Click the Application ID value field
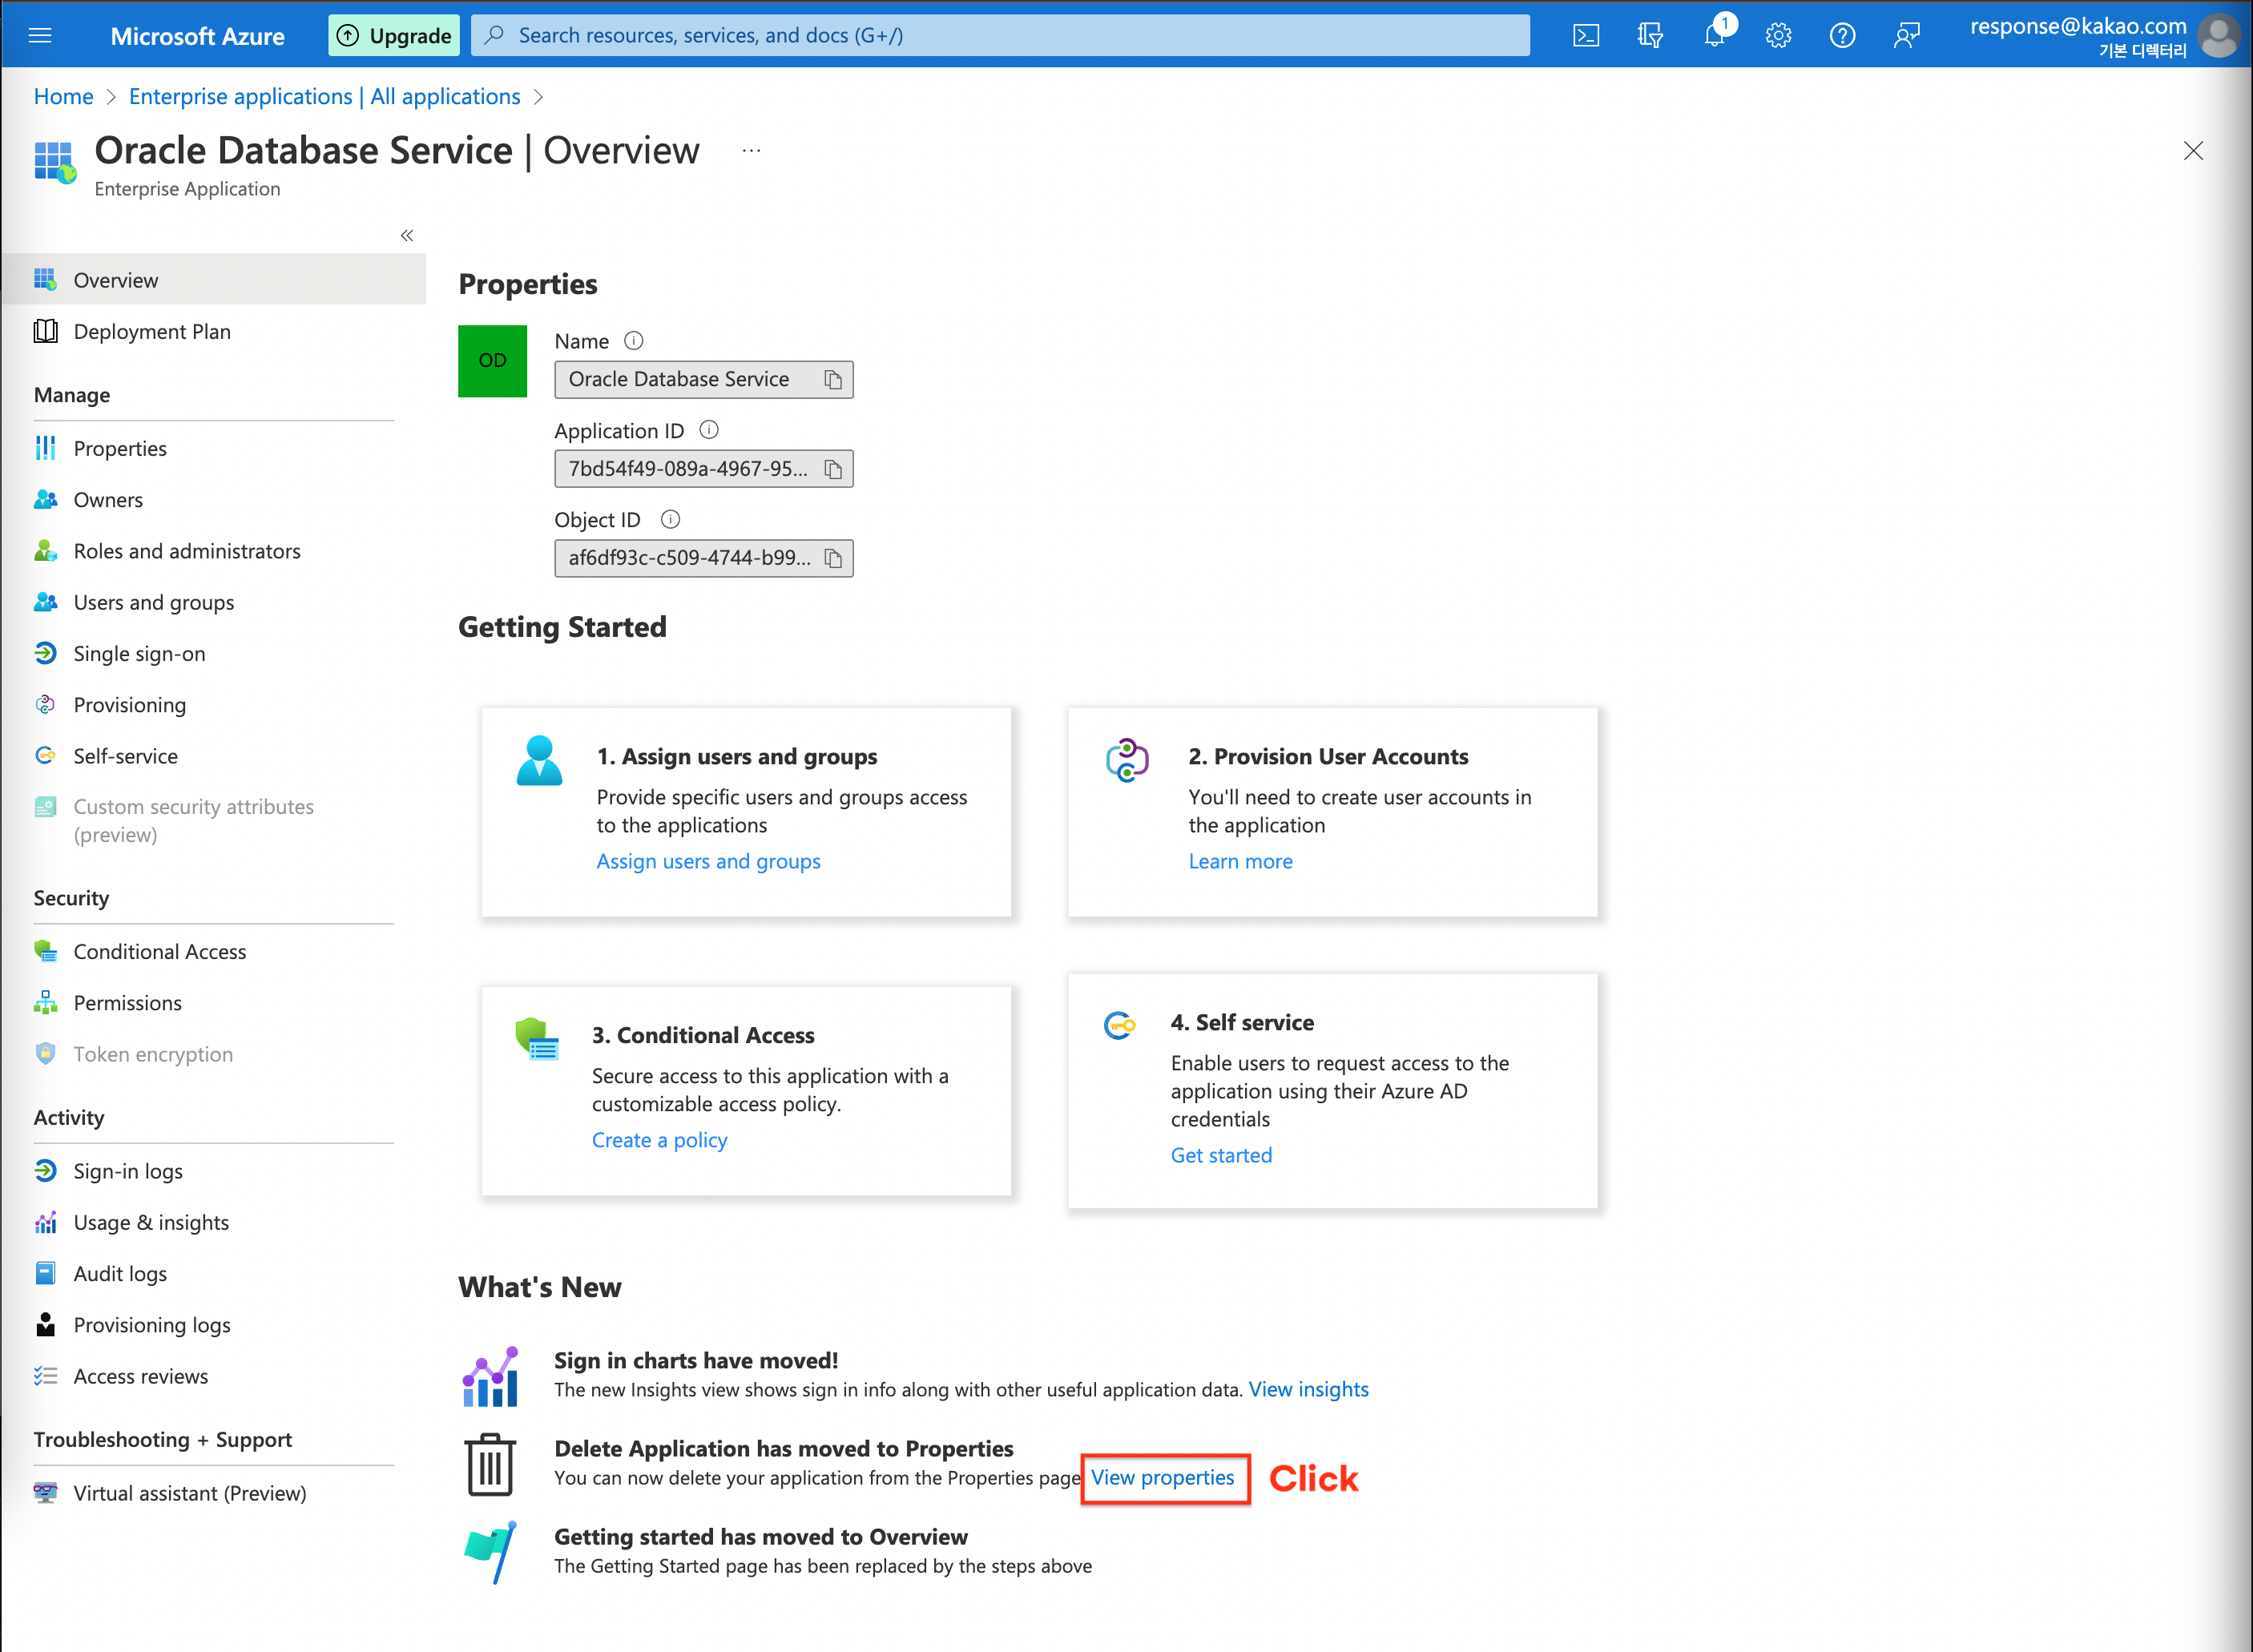Image resolution: width=2253 pixels, height=1652 pixels. click(704, 469)
